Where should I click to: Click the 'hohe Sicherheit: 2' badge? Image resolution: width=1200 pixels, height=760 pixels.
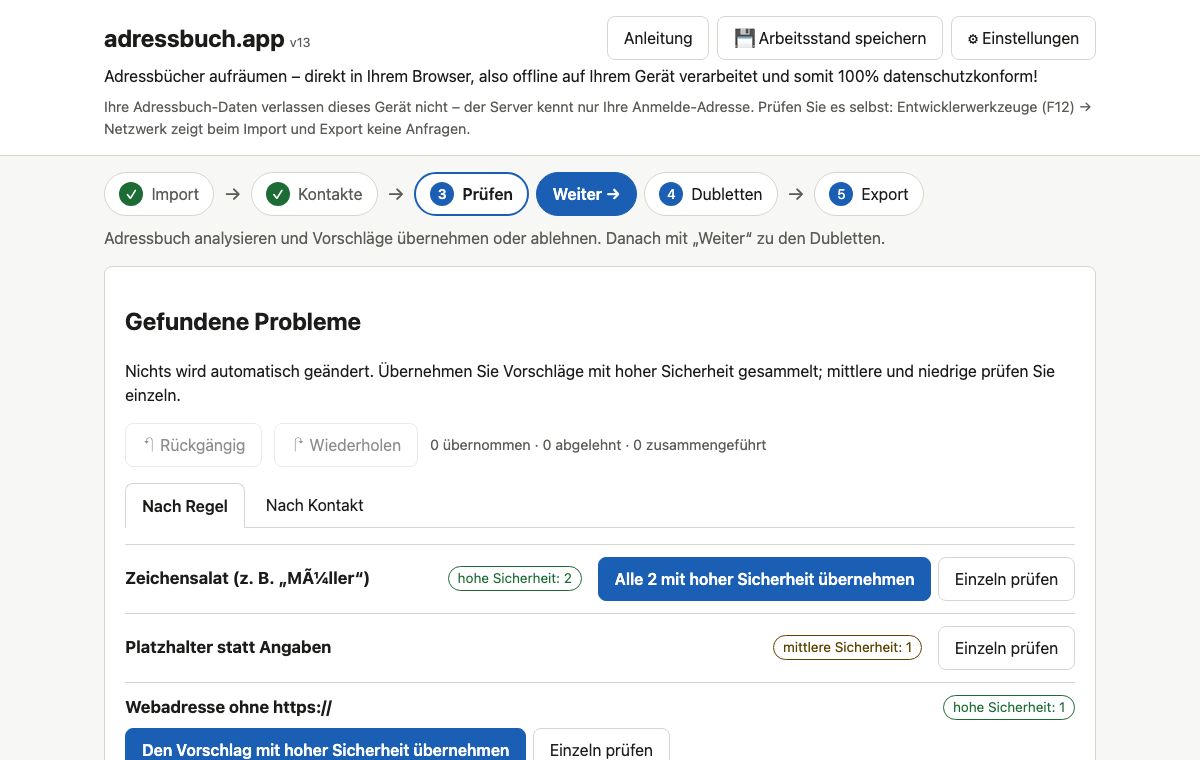click(x=515, y=578)
